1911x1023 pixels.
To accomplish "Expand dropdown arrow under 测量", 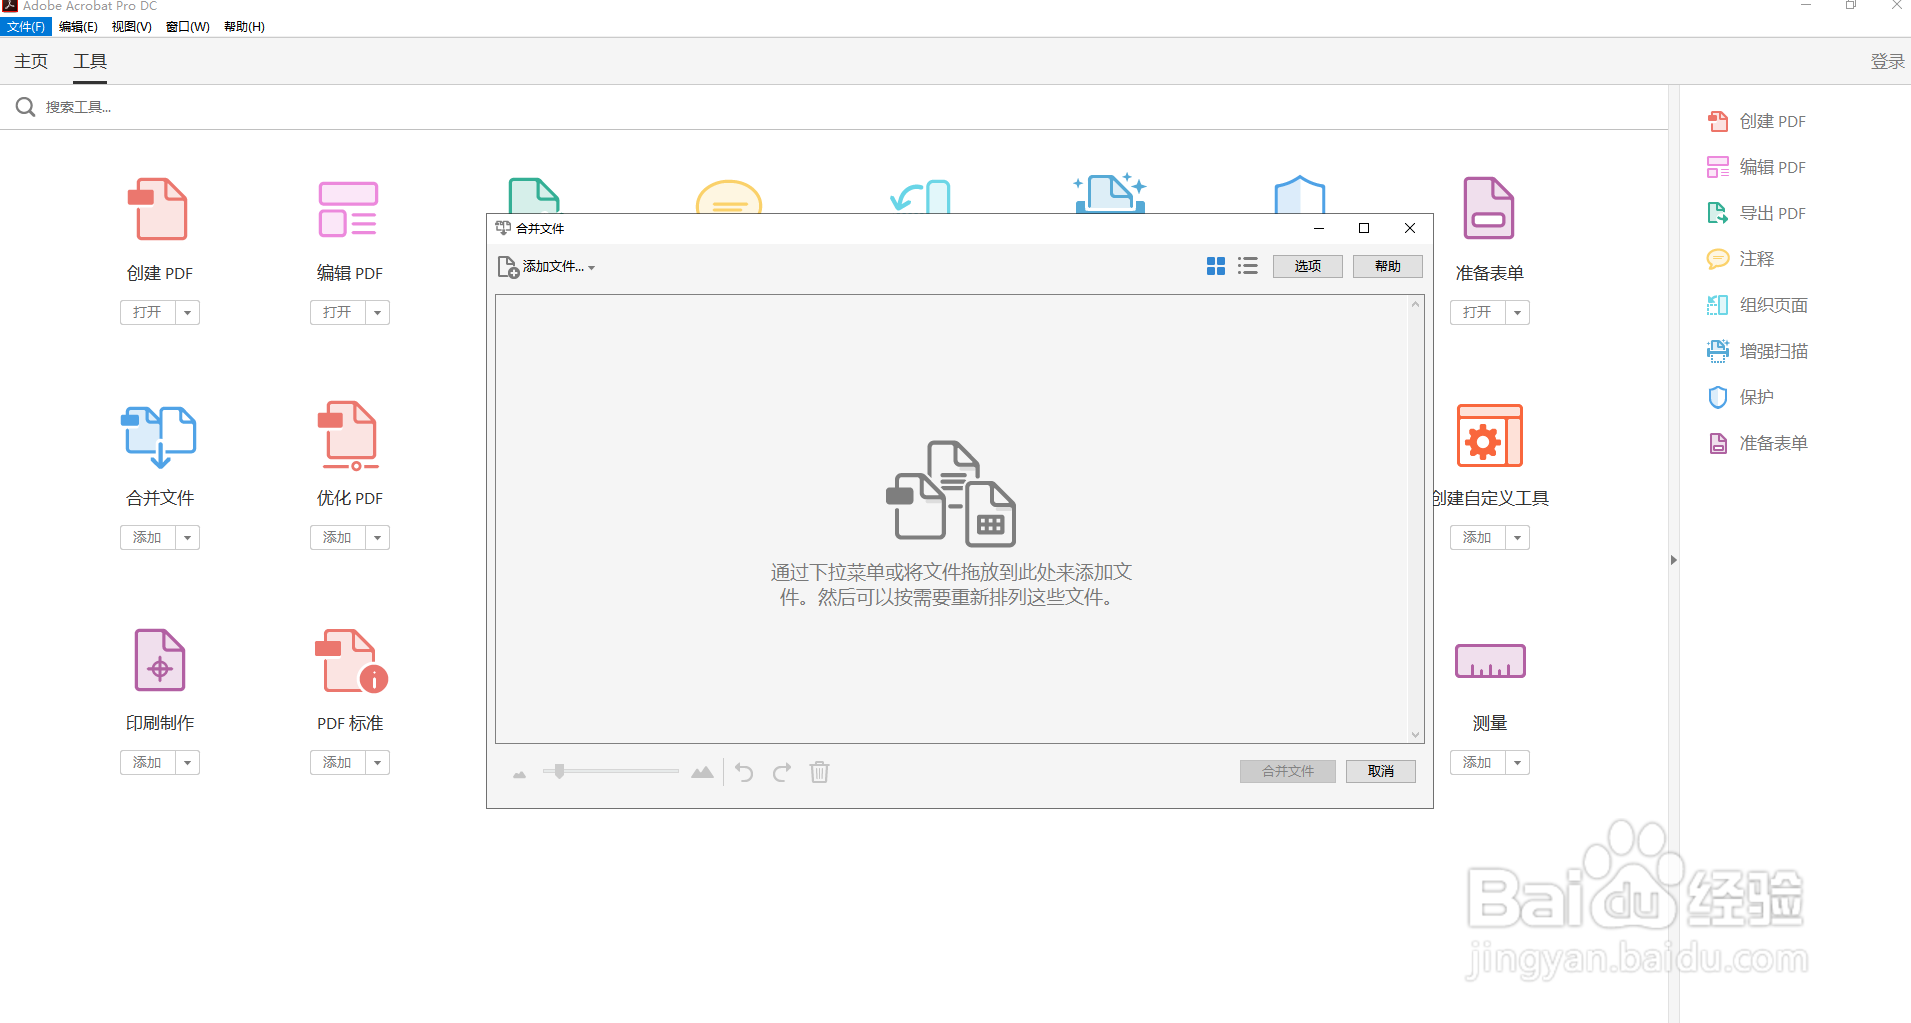I will pos(1517,763).
